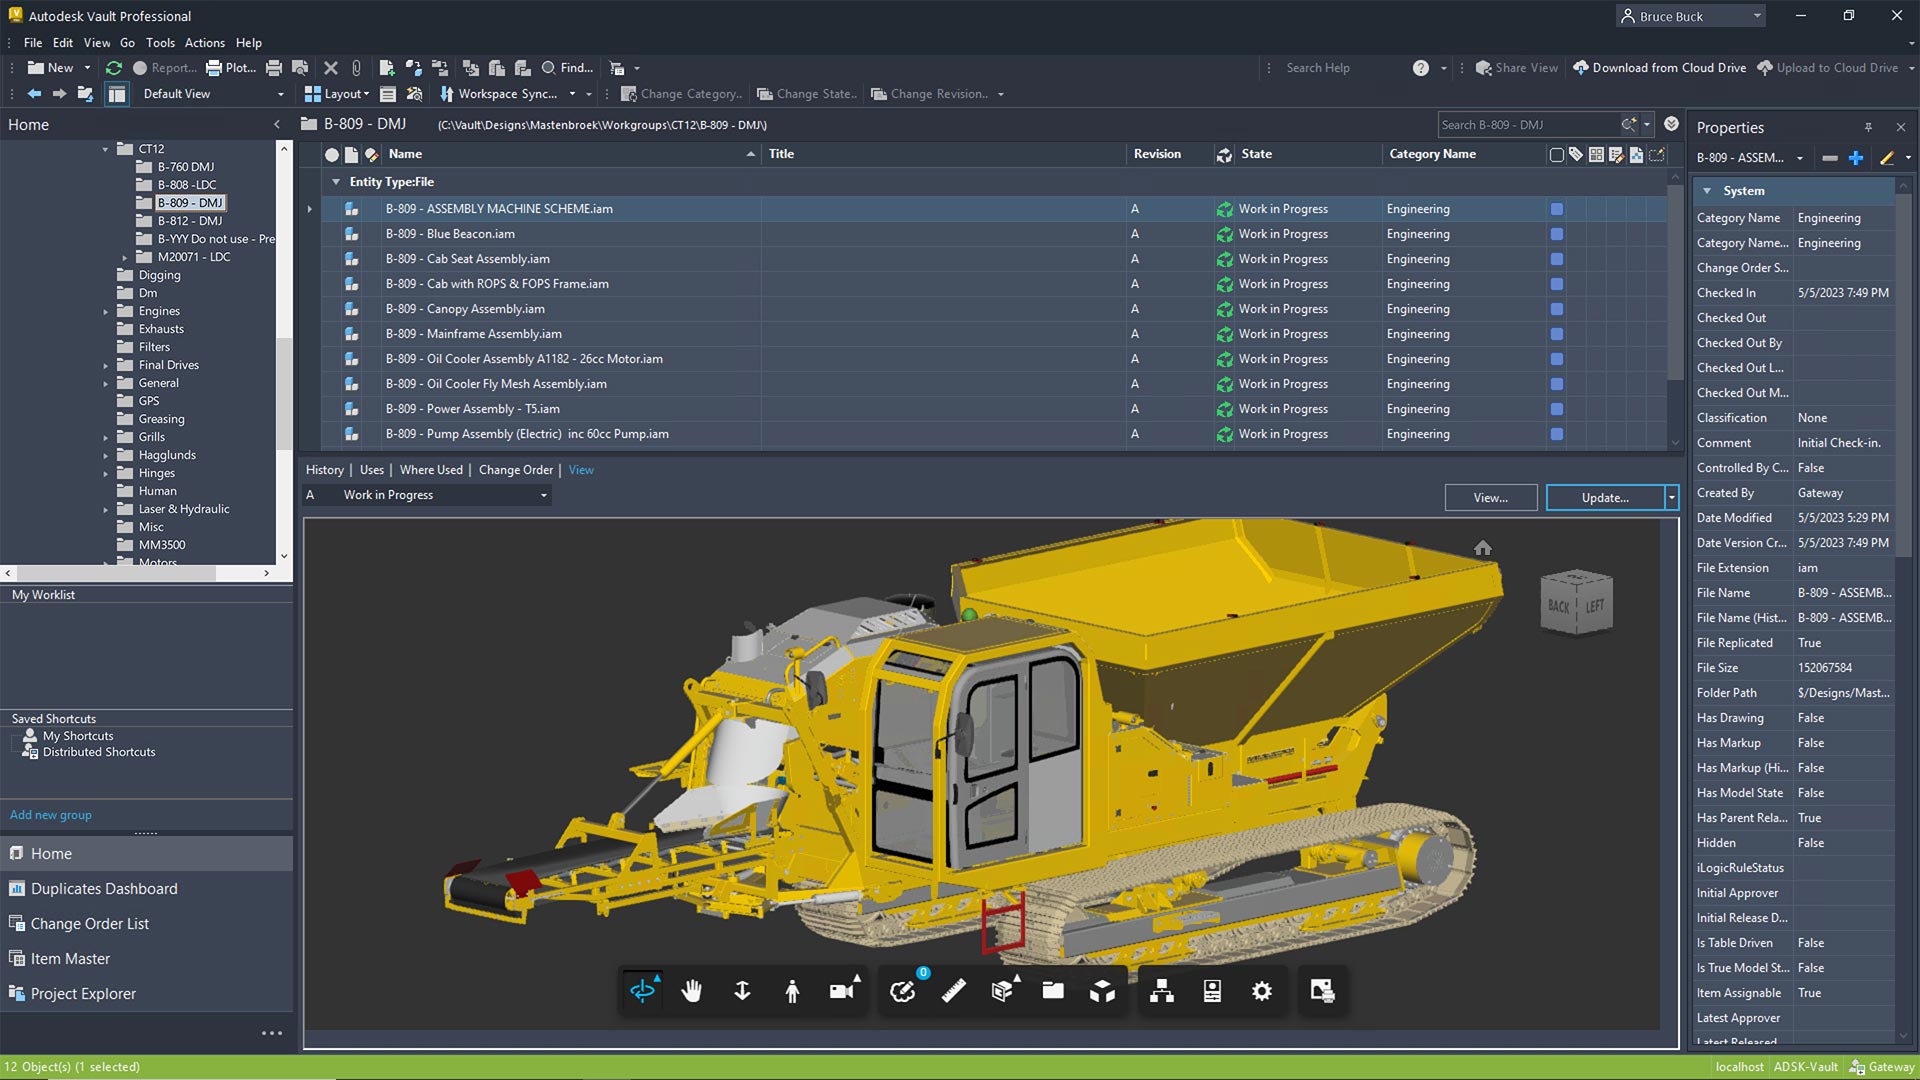Activate the Orbit tool below the 3D model

click(643, 990)
